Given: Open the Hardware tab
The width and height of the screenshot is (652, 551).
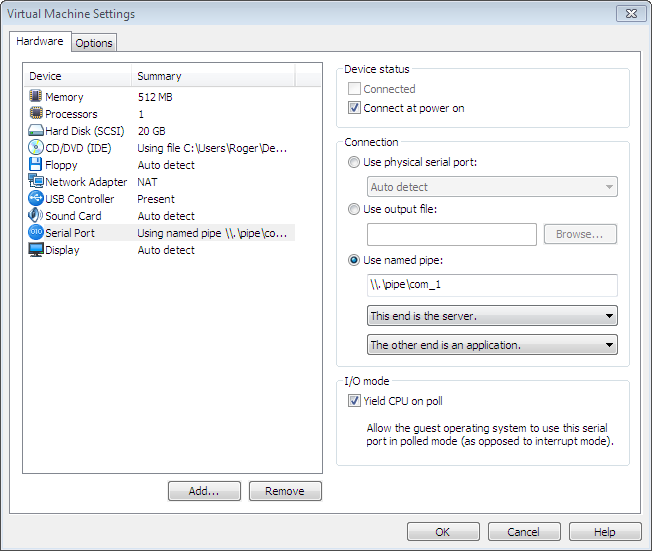Looking at the screenshot, I should pyautogui.click(x=41, y=42).
